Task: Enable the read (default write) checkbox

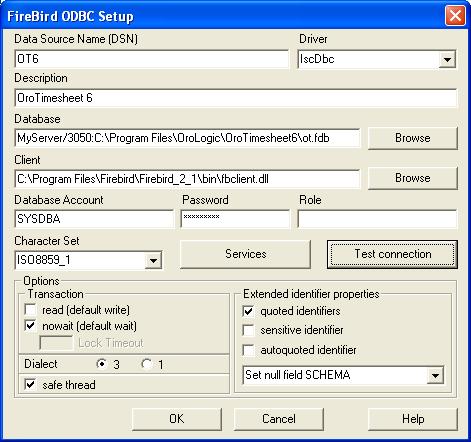Action: pos(31,310)
